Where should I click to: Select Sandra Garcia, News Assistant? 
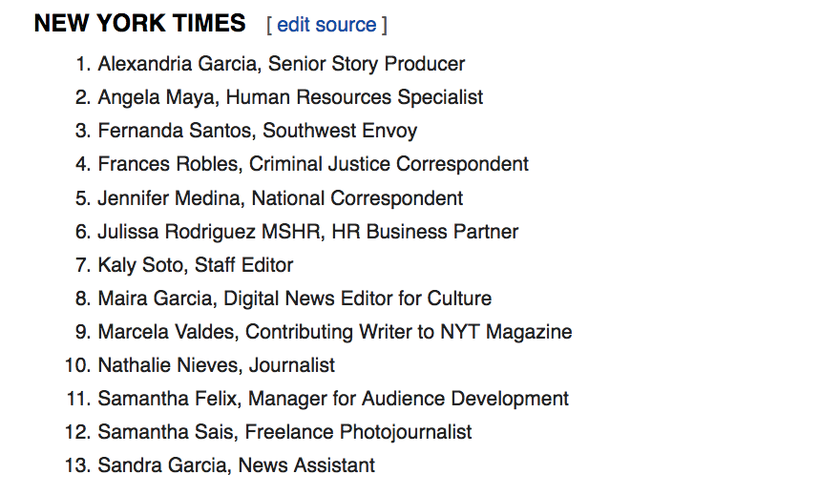(236, 466)
